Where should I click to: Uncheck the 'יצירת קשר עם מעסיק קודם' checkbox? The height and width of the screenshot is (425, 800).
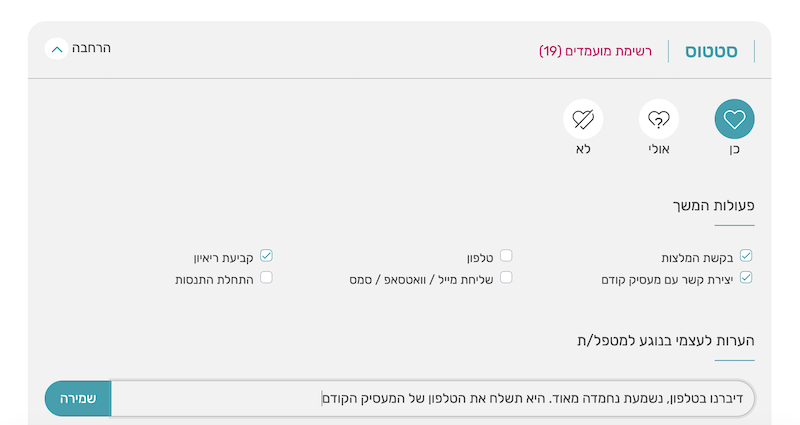(745, 277)
